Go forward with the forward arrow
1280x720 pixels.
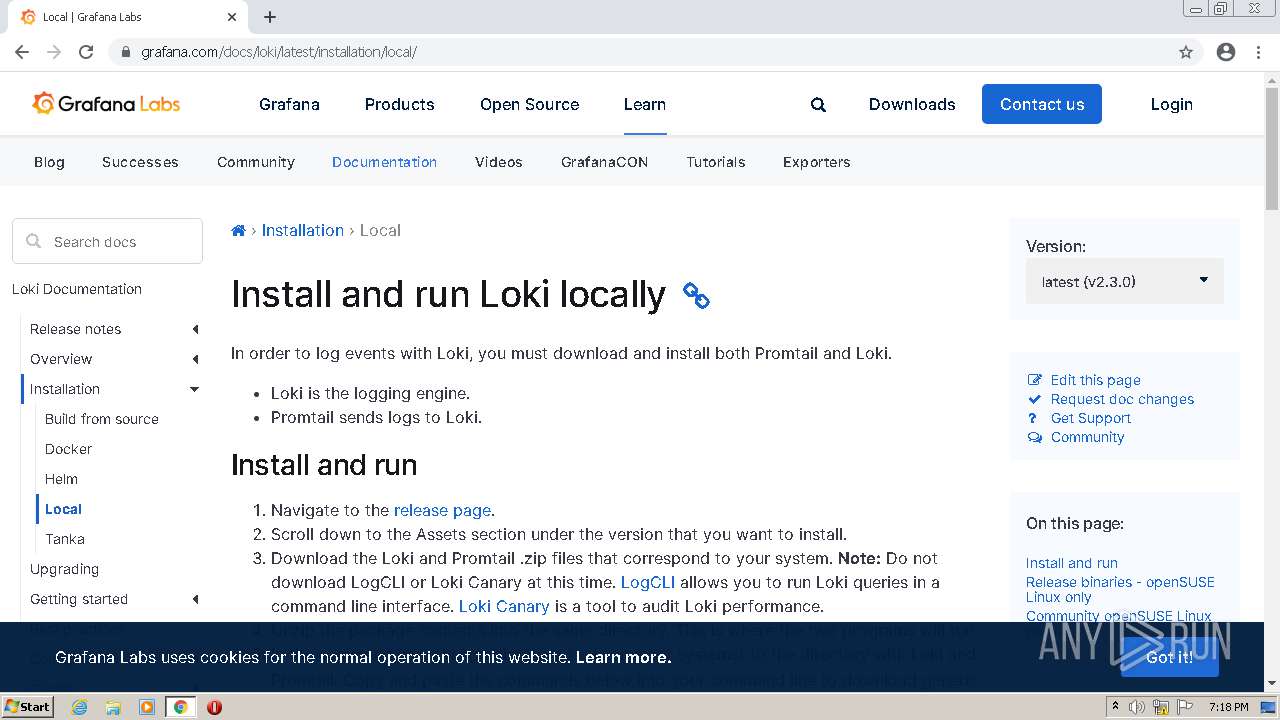(x=54, y=52)
